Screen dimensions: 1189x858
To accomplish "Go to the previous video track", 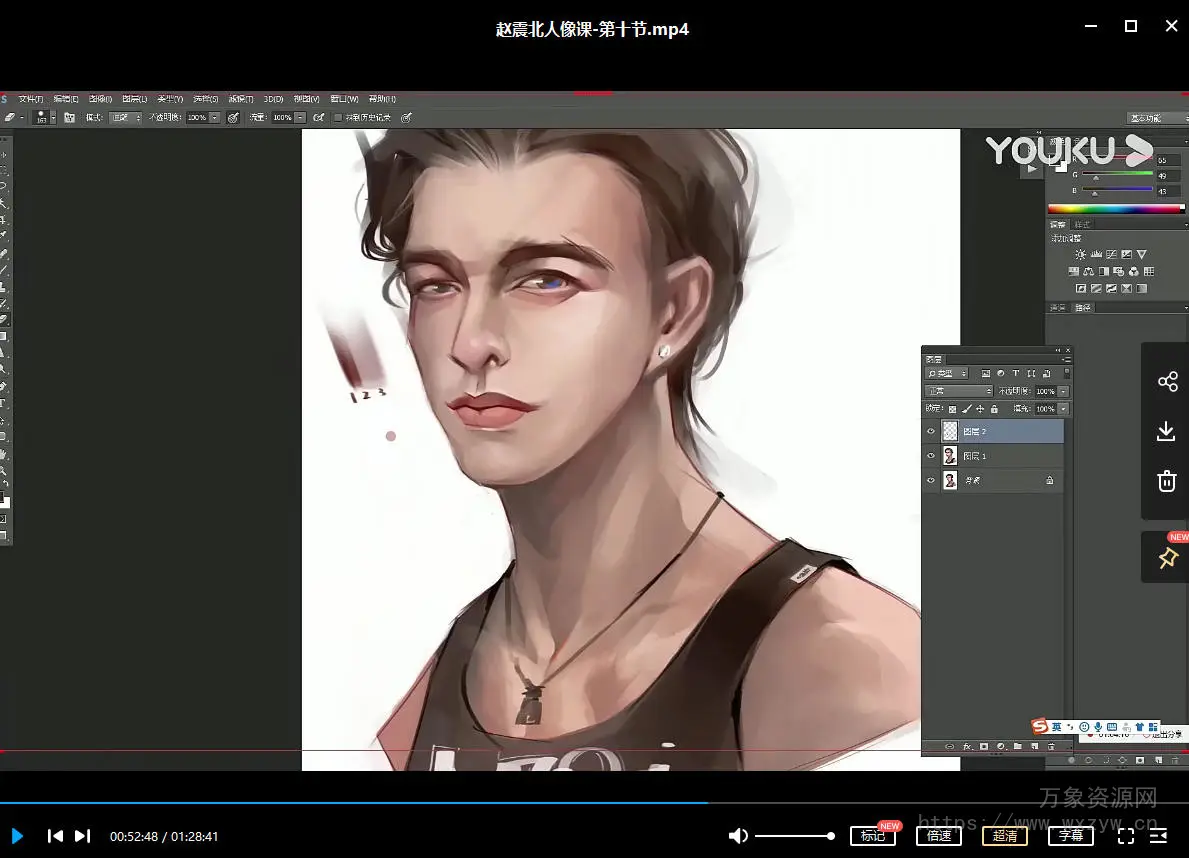I will click(x=56, y=836).
